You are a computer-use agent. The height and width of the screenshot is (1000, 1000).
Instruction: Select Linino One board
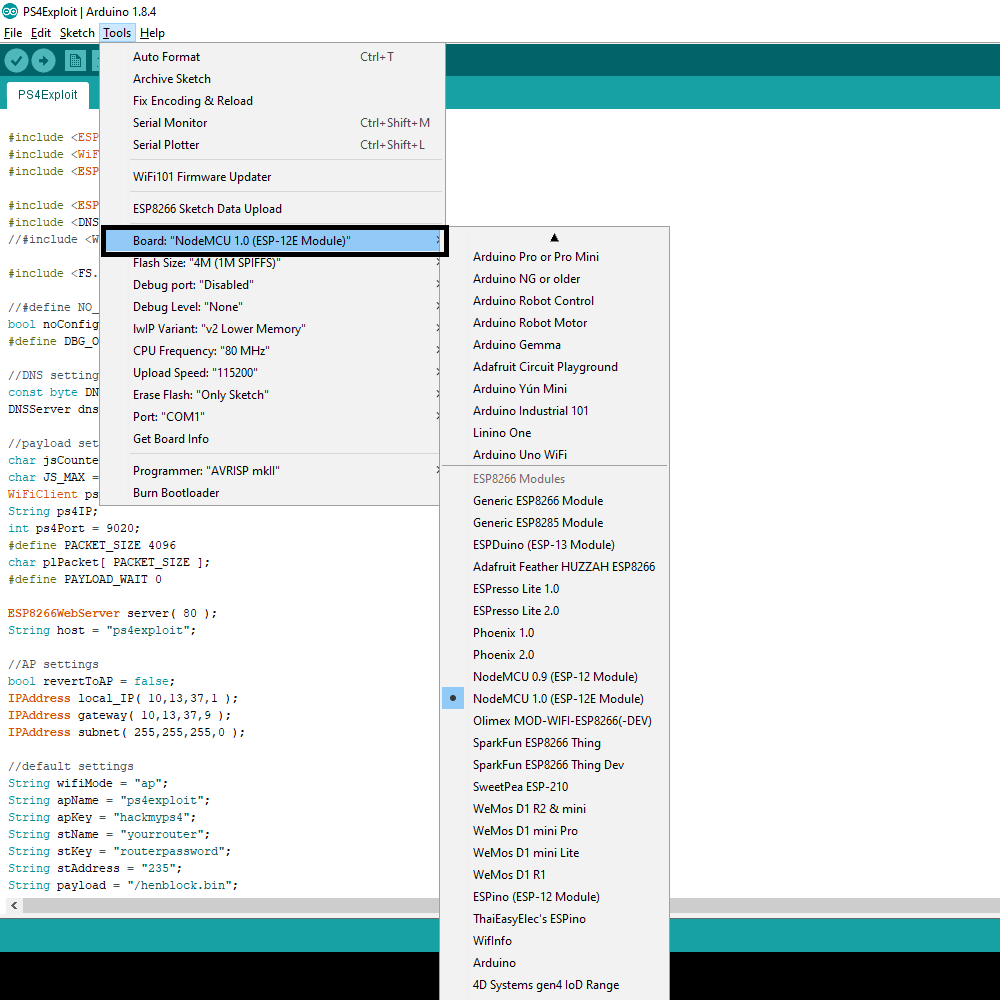554,432
